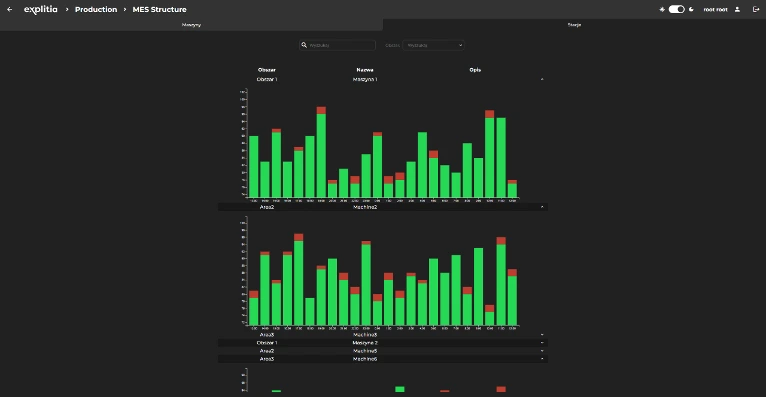766x397 pixels.
Task: Click the last bar in Machine2 chart
Action: (x=512, y=297)
